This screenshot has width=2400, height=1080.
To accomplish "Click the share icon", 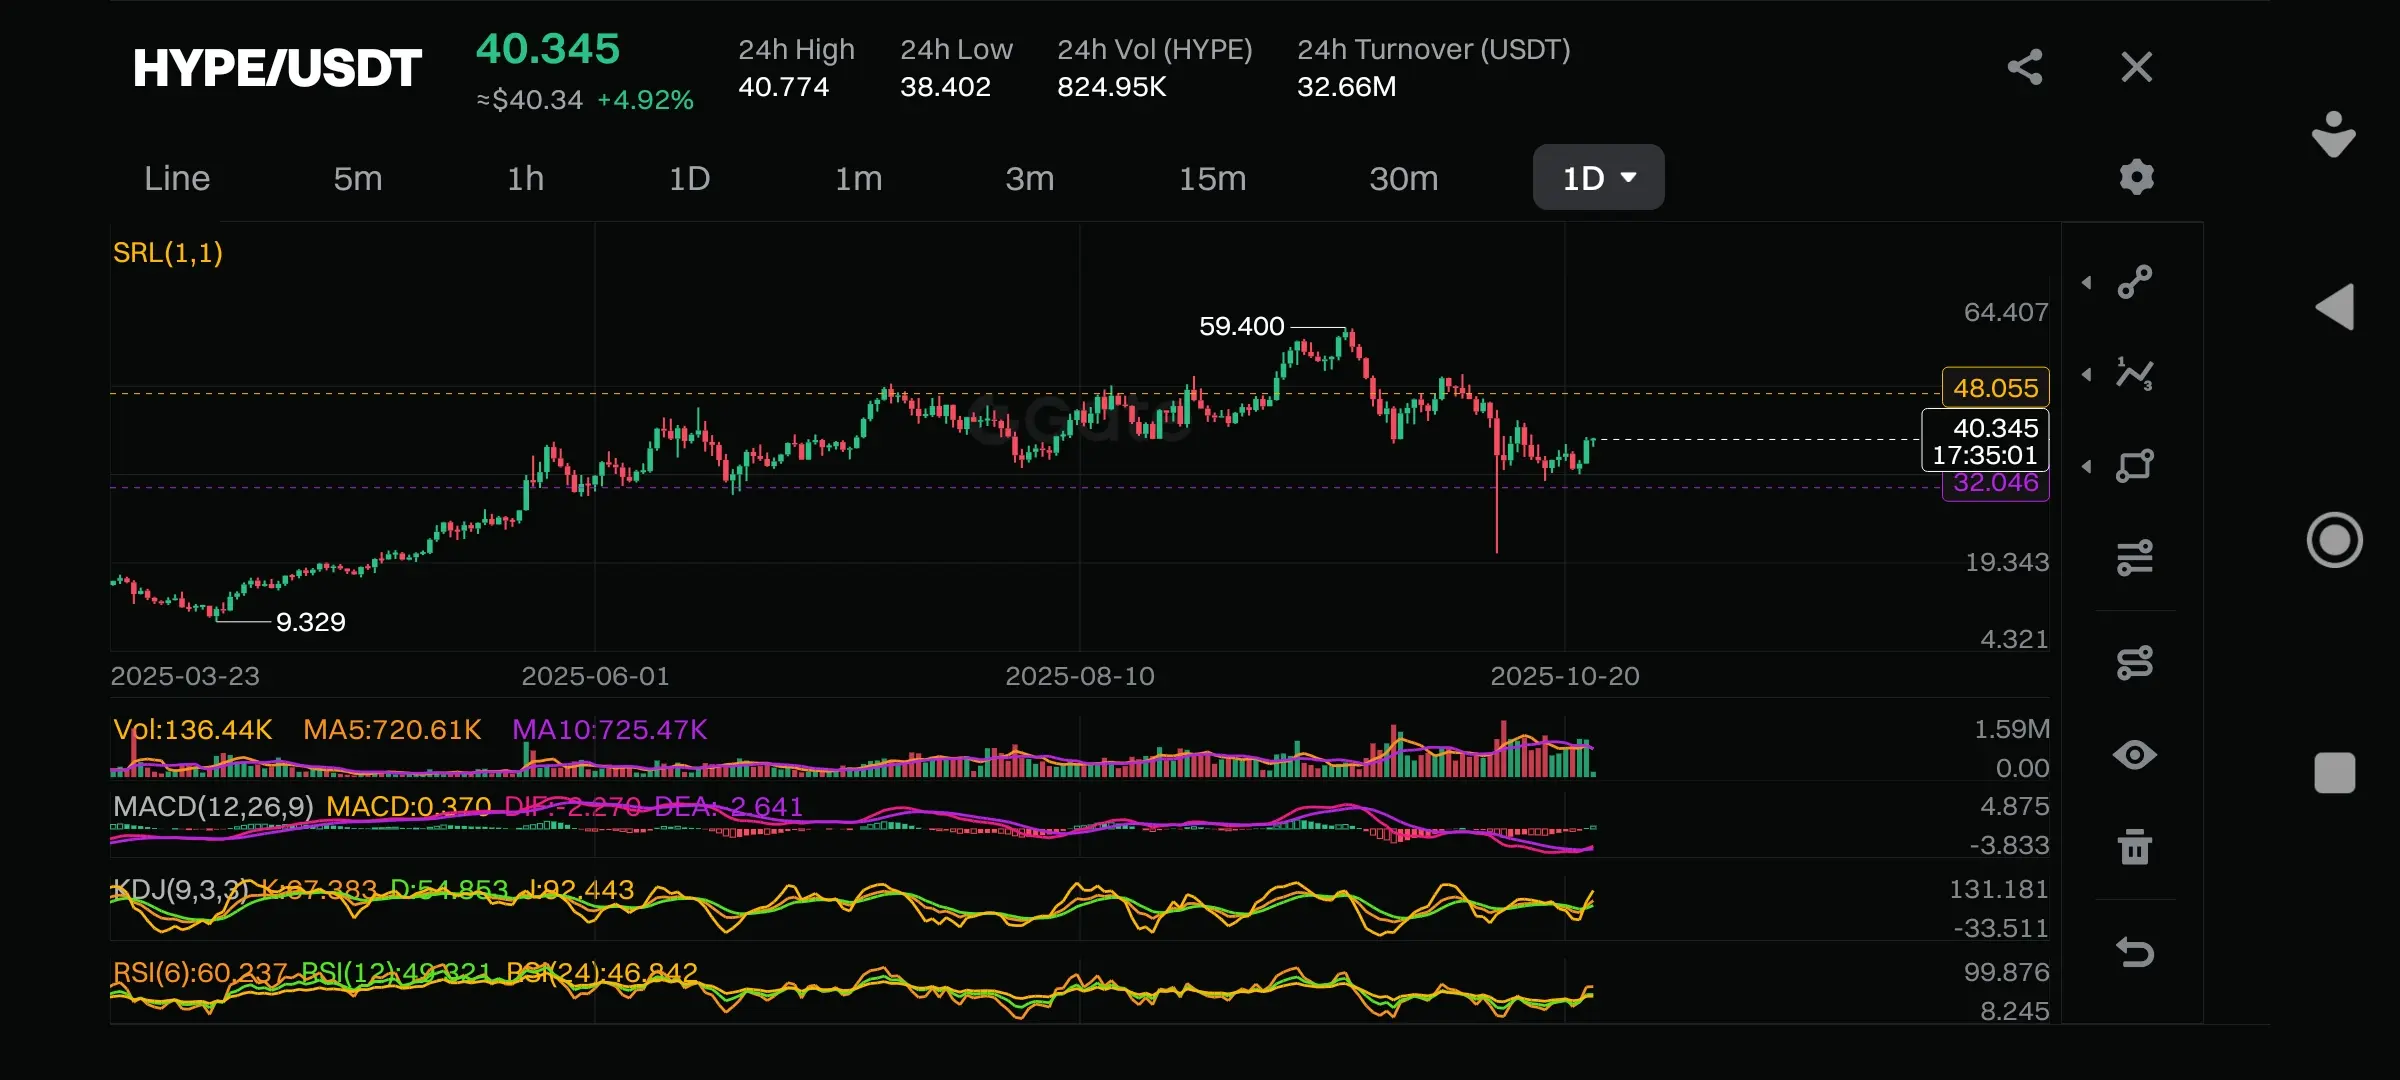I will point(2025,67).
